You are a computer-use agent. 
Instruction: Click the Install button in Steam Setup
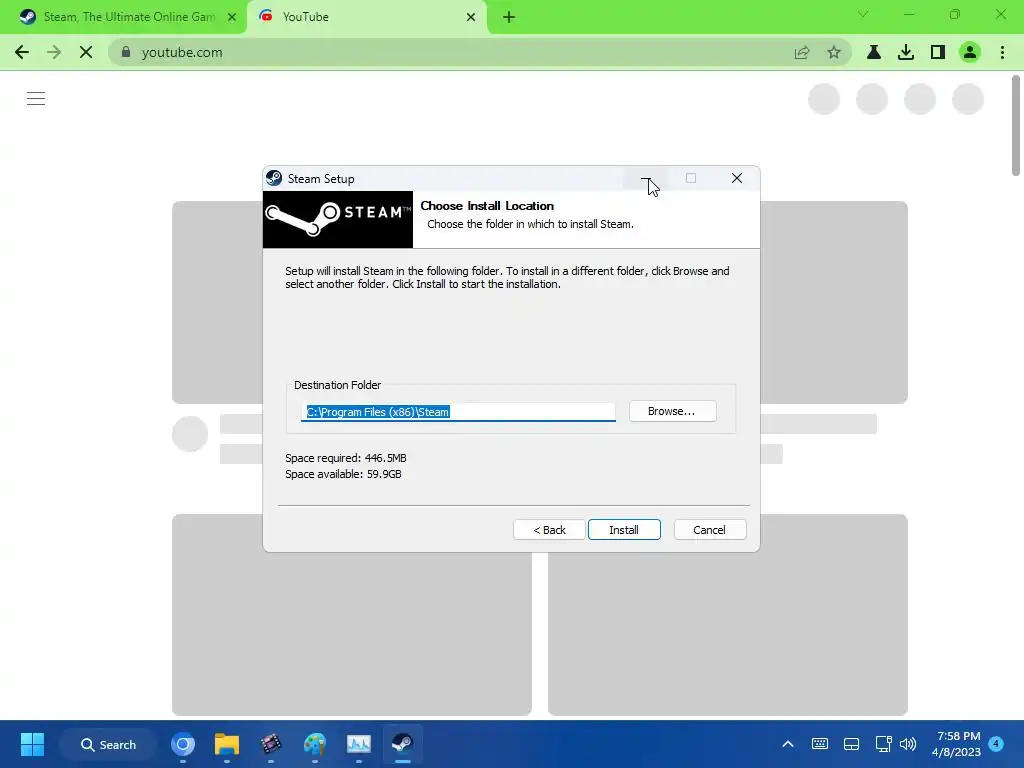click(x=624, y=530)
